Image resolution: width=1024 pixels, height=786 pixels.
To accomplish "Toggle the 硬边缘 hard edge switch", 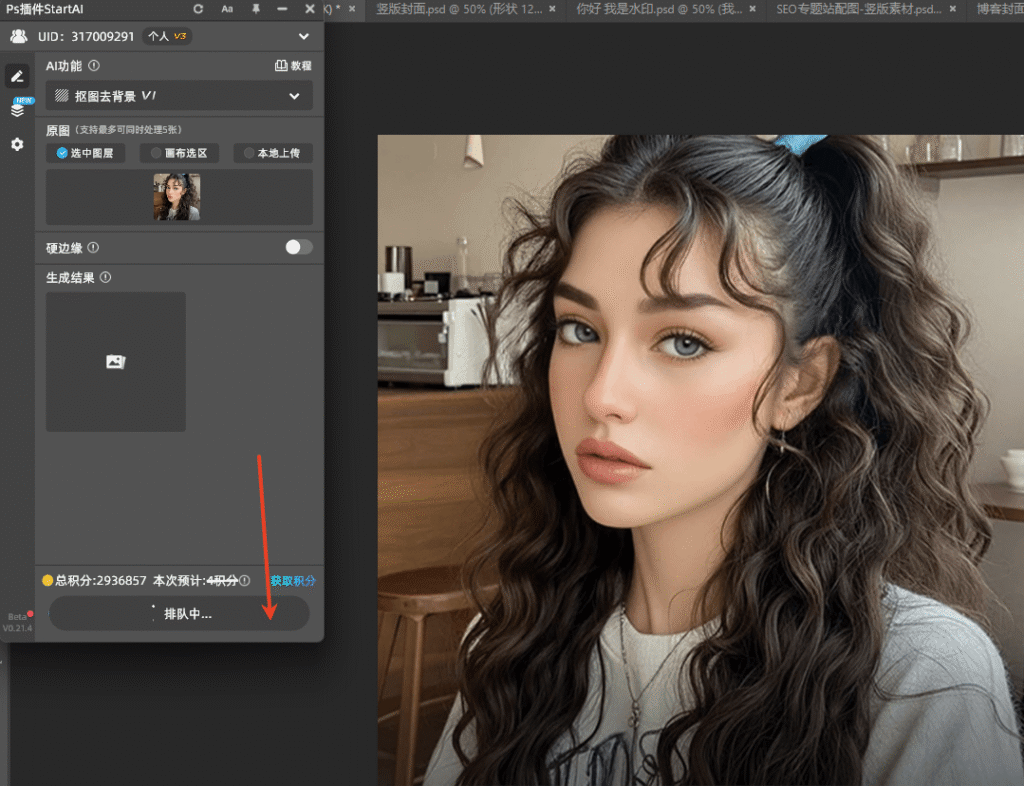I will pos(298,247).
